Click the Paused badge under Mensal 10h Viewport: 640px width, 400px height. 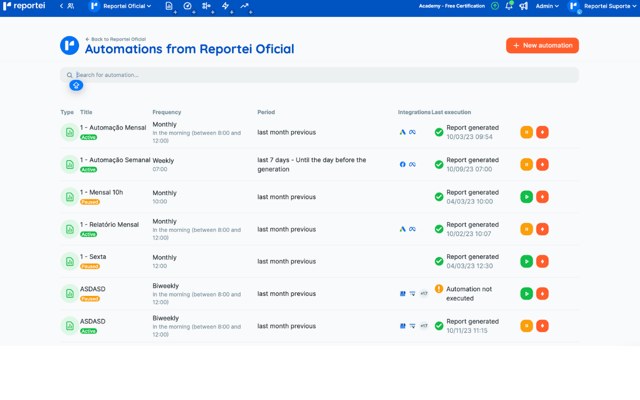coord(90,202)
